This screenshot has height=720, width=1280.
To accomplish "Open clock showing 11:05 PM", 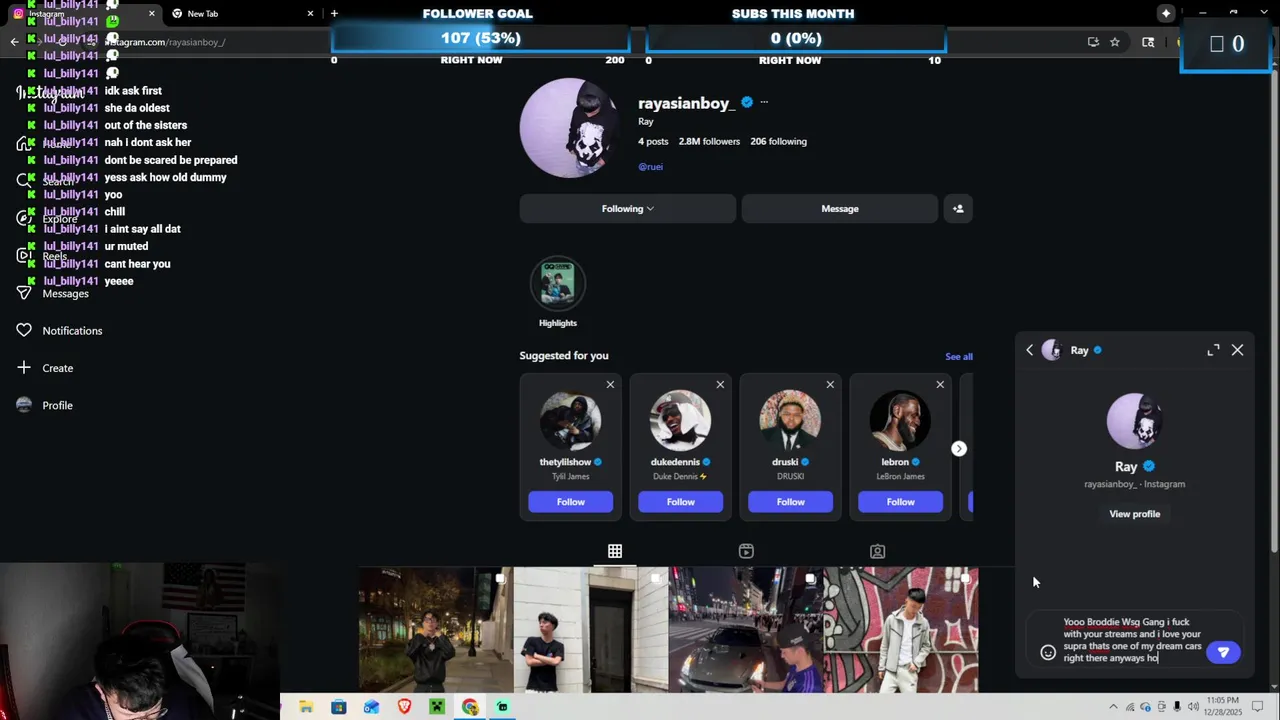I will (1224, 706).
